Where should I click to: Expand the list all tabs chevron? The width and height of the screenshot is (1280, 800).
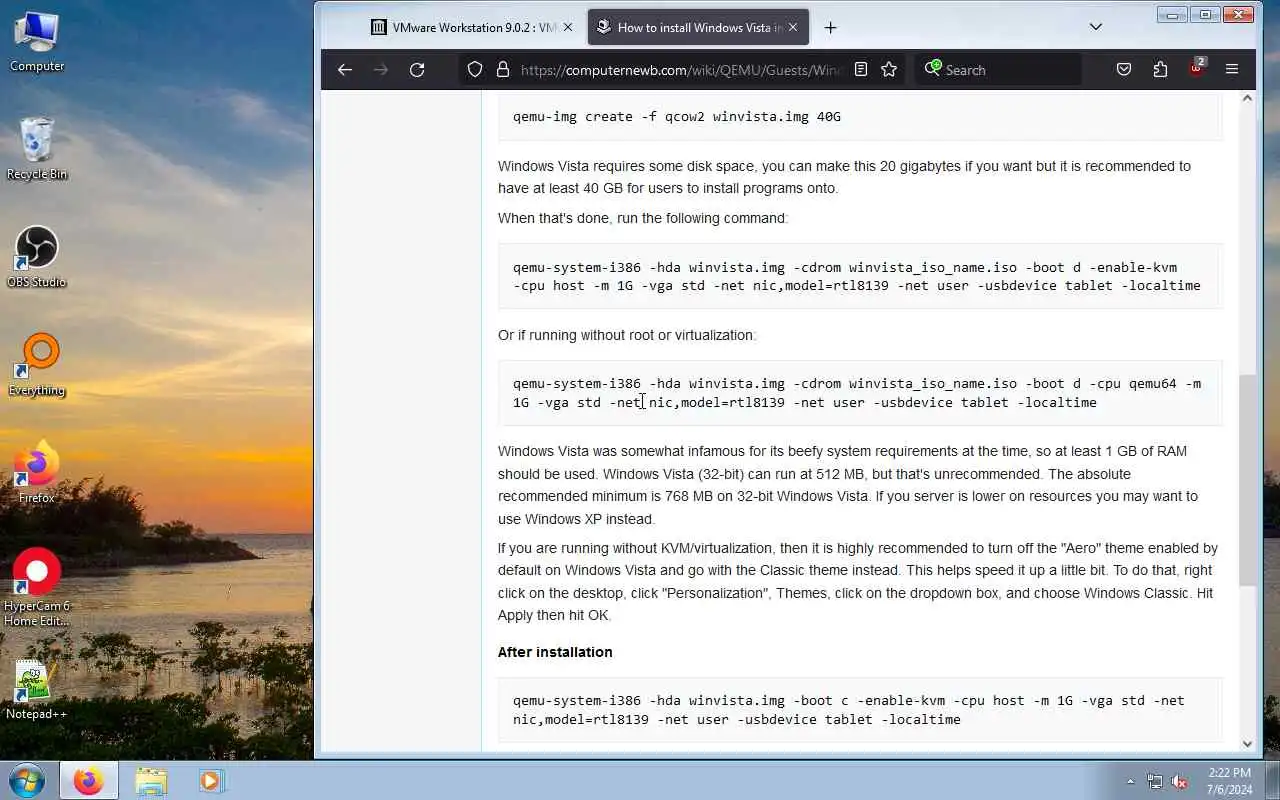1096,27
